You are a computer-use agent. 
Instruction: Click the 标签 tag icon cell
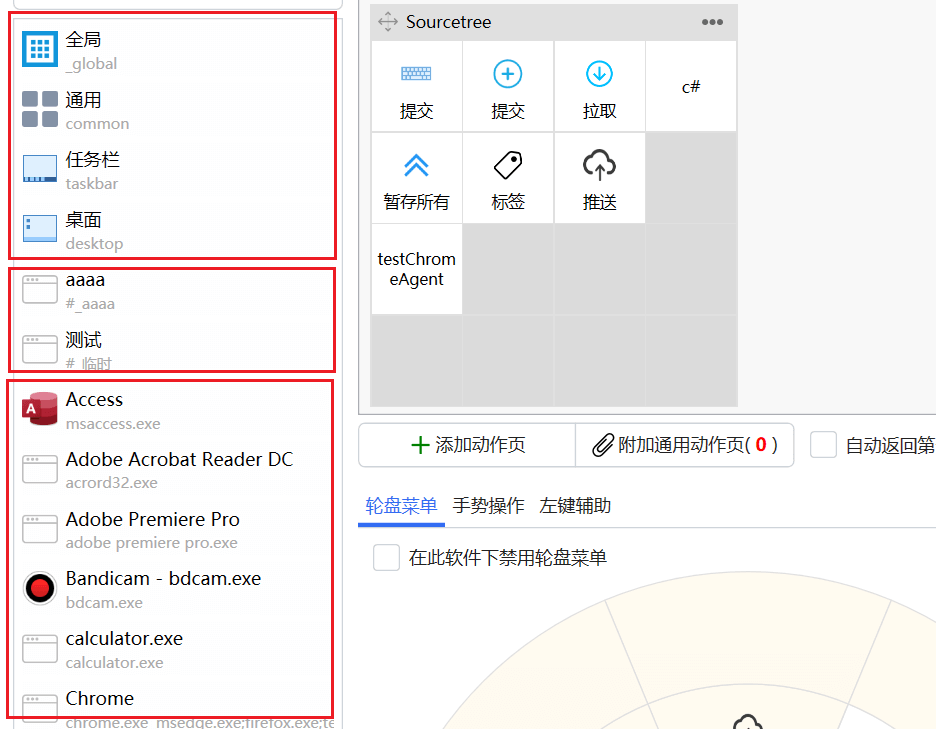point(508,178)
